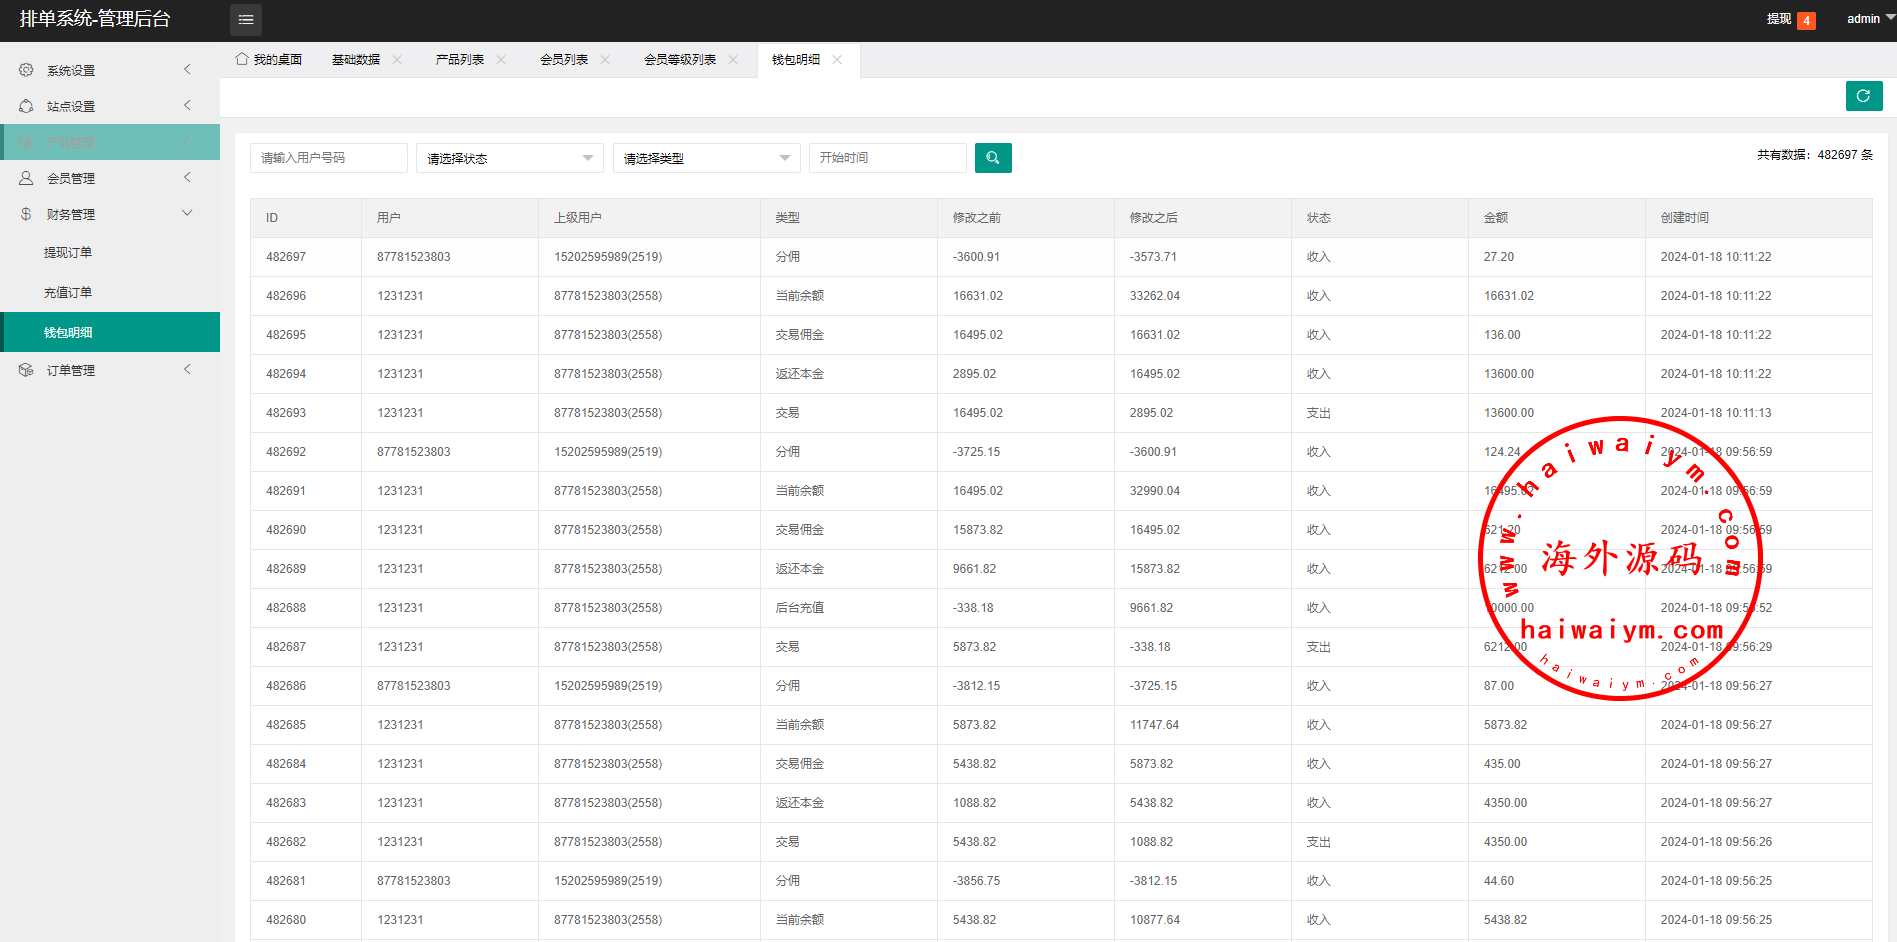Click the 订单管理 box icon
Image resolution: width=1897 pixels, height=942 pixels.
coord(26,370)
